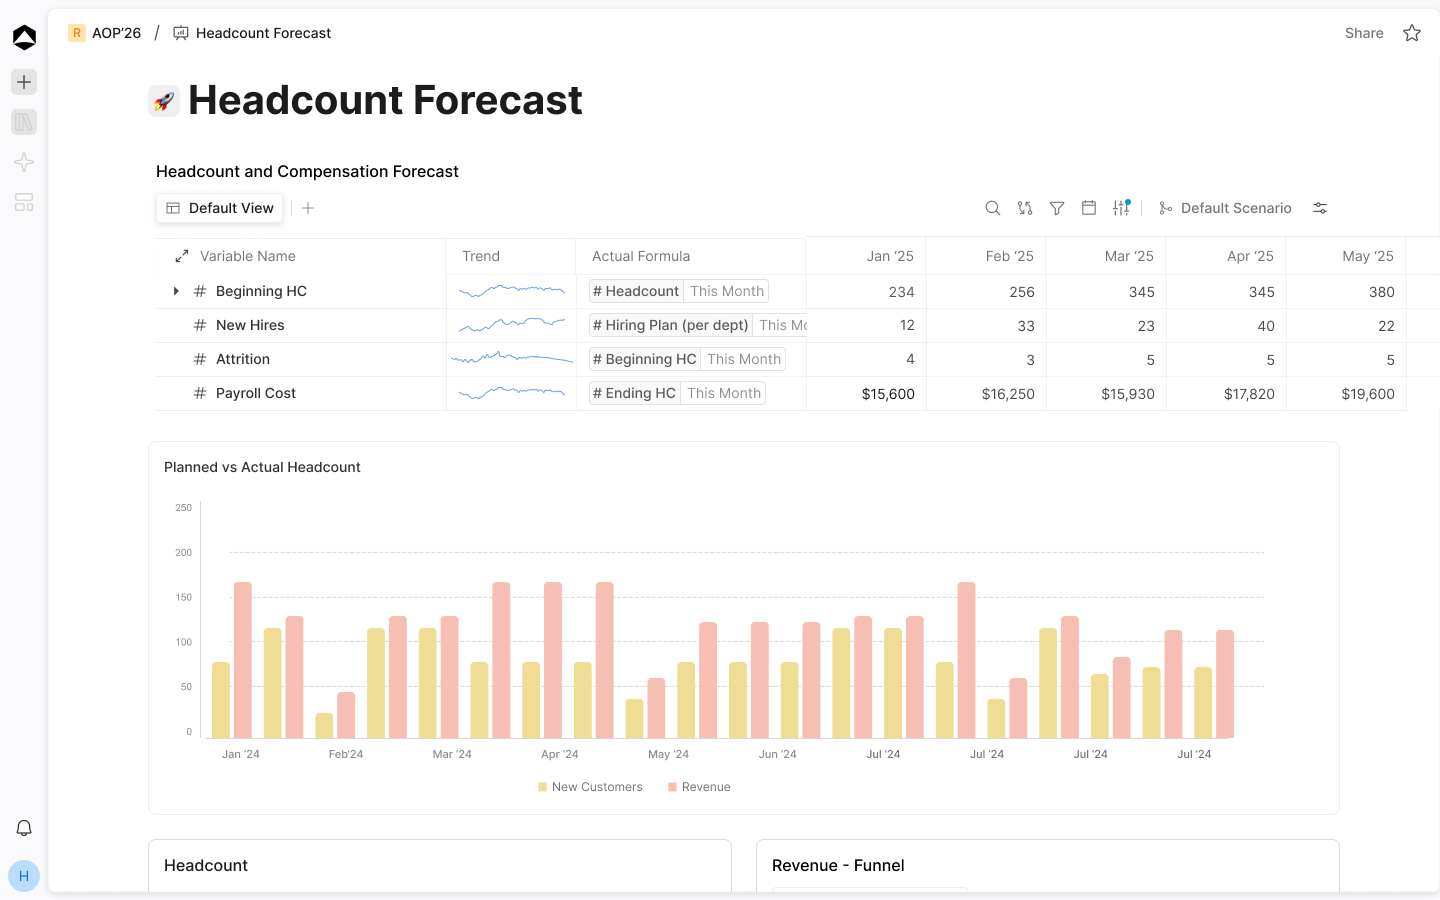Search the forecast table with magnifier icon
Screen dimensions: 1440x900
pyautogui.click(x=993, y=208)
